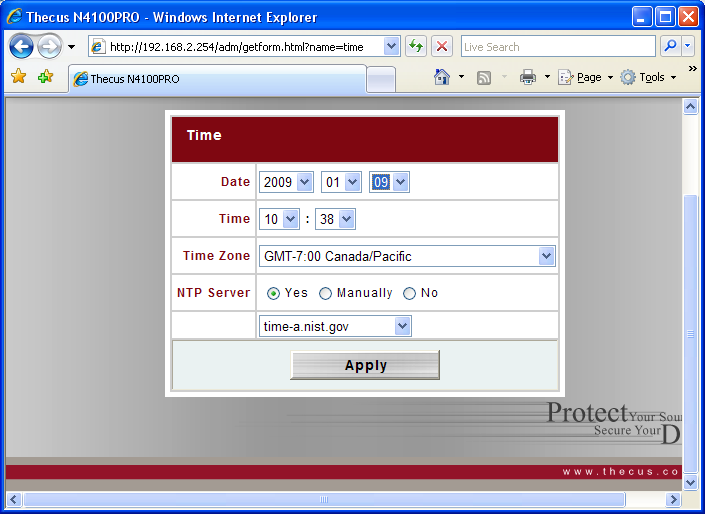Select the No NTP Server option

pyautogui.click(x=409, y=293)
